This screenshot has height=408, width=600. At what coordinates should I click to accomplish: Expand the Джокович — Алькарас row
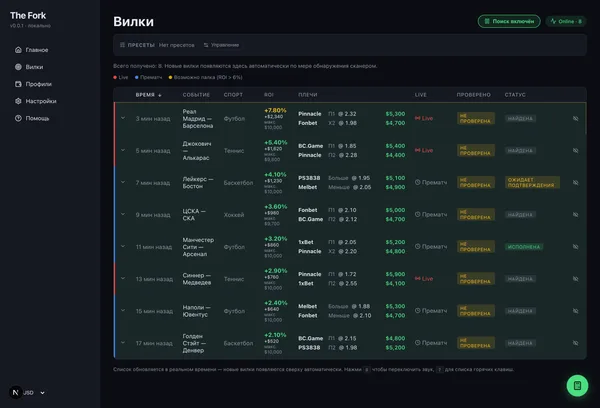tap(123, 150)
